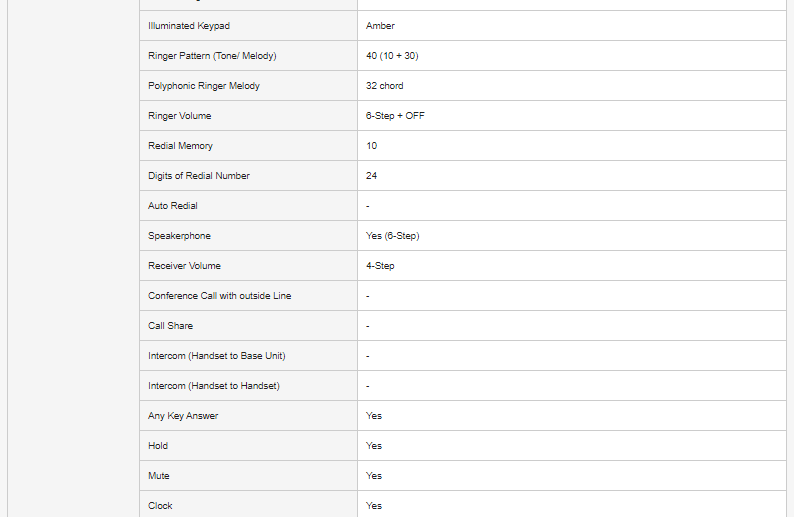The width and height of the screenshot is (794, 517).
Task: Select the Receiver Volume label
Action: (185, 266)
